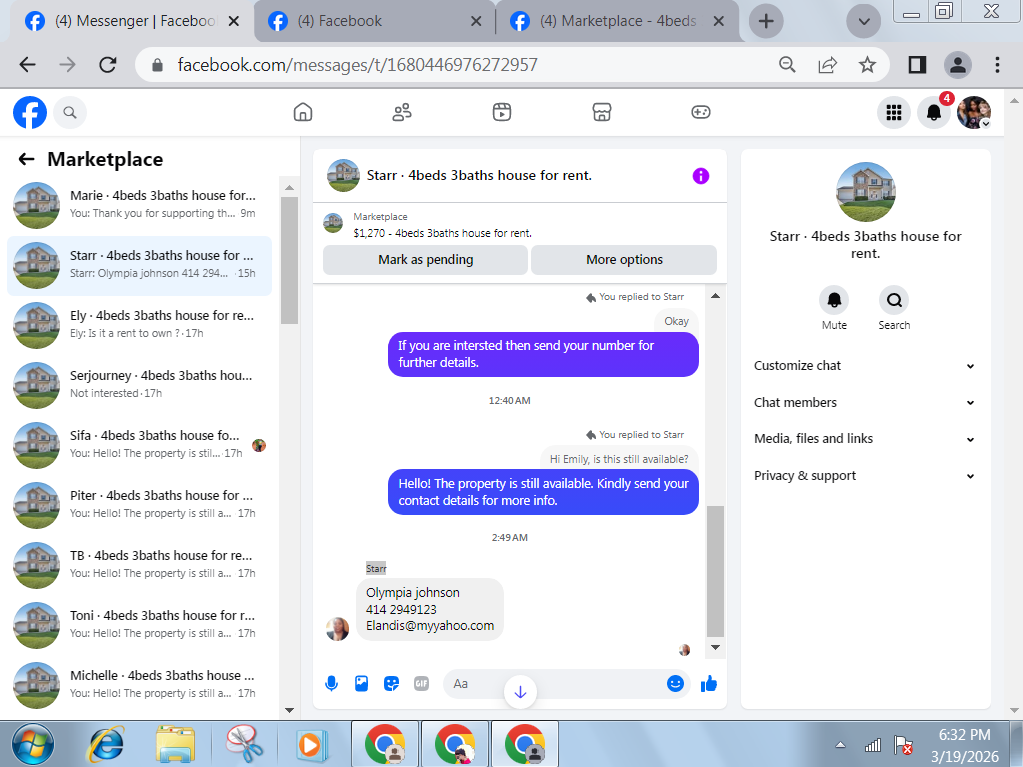The height and width of the screenshot is (767, 1023).
Task: Open Windows Explorer folder in taskbar
Action: click(176, 744)
